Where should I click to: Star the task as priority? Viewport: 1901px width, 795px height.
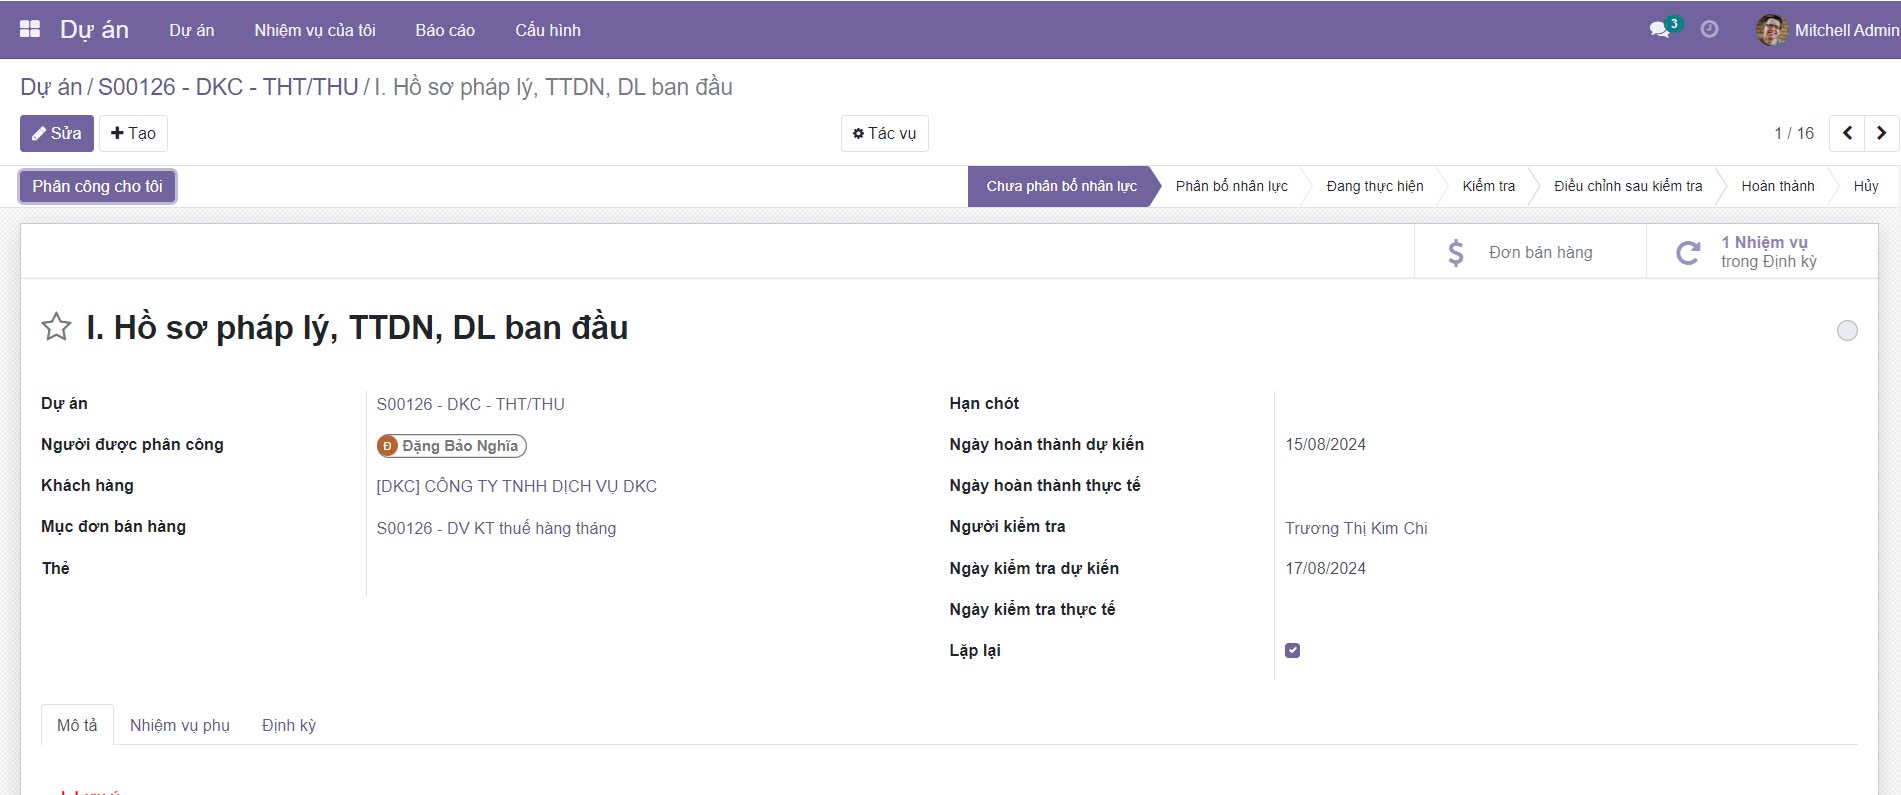56,327
